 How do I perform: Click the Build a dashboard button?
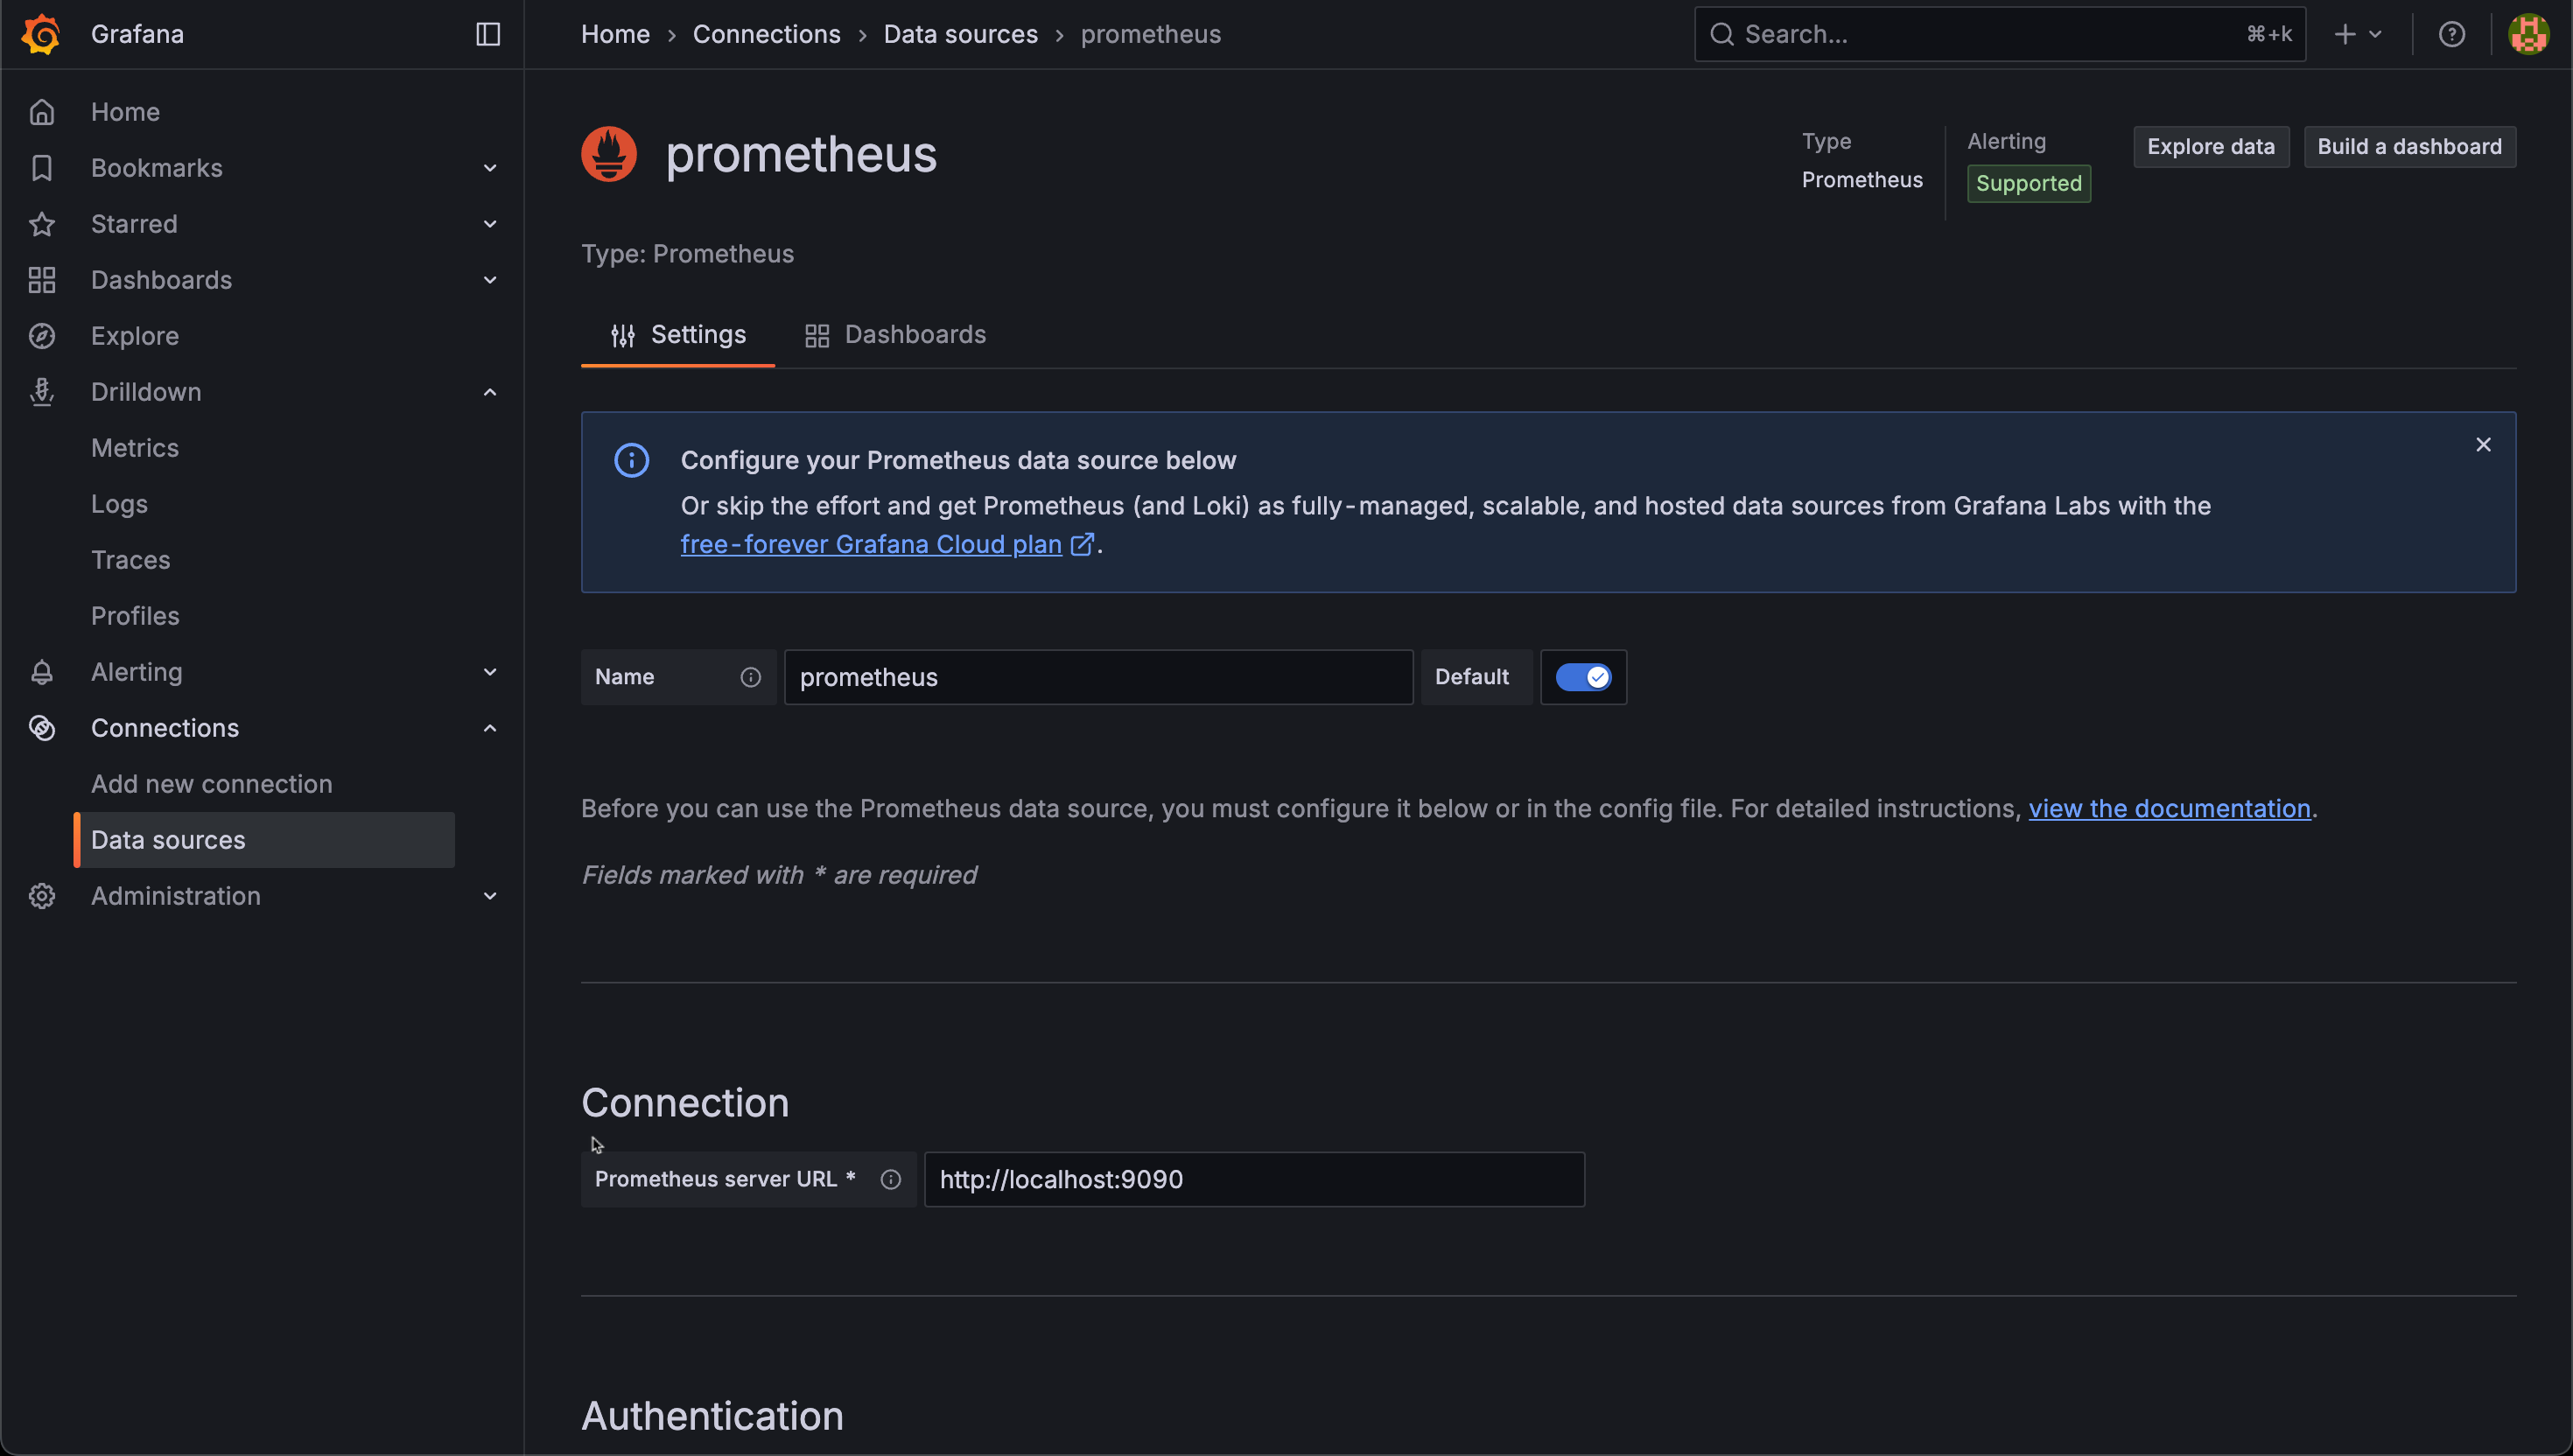click(2409, 146)
